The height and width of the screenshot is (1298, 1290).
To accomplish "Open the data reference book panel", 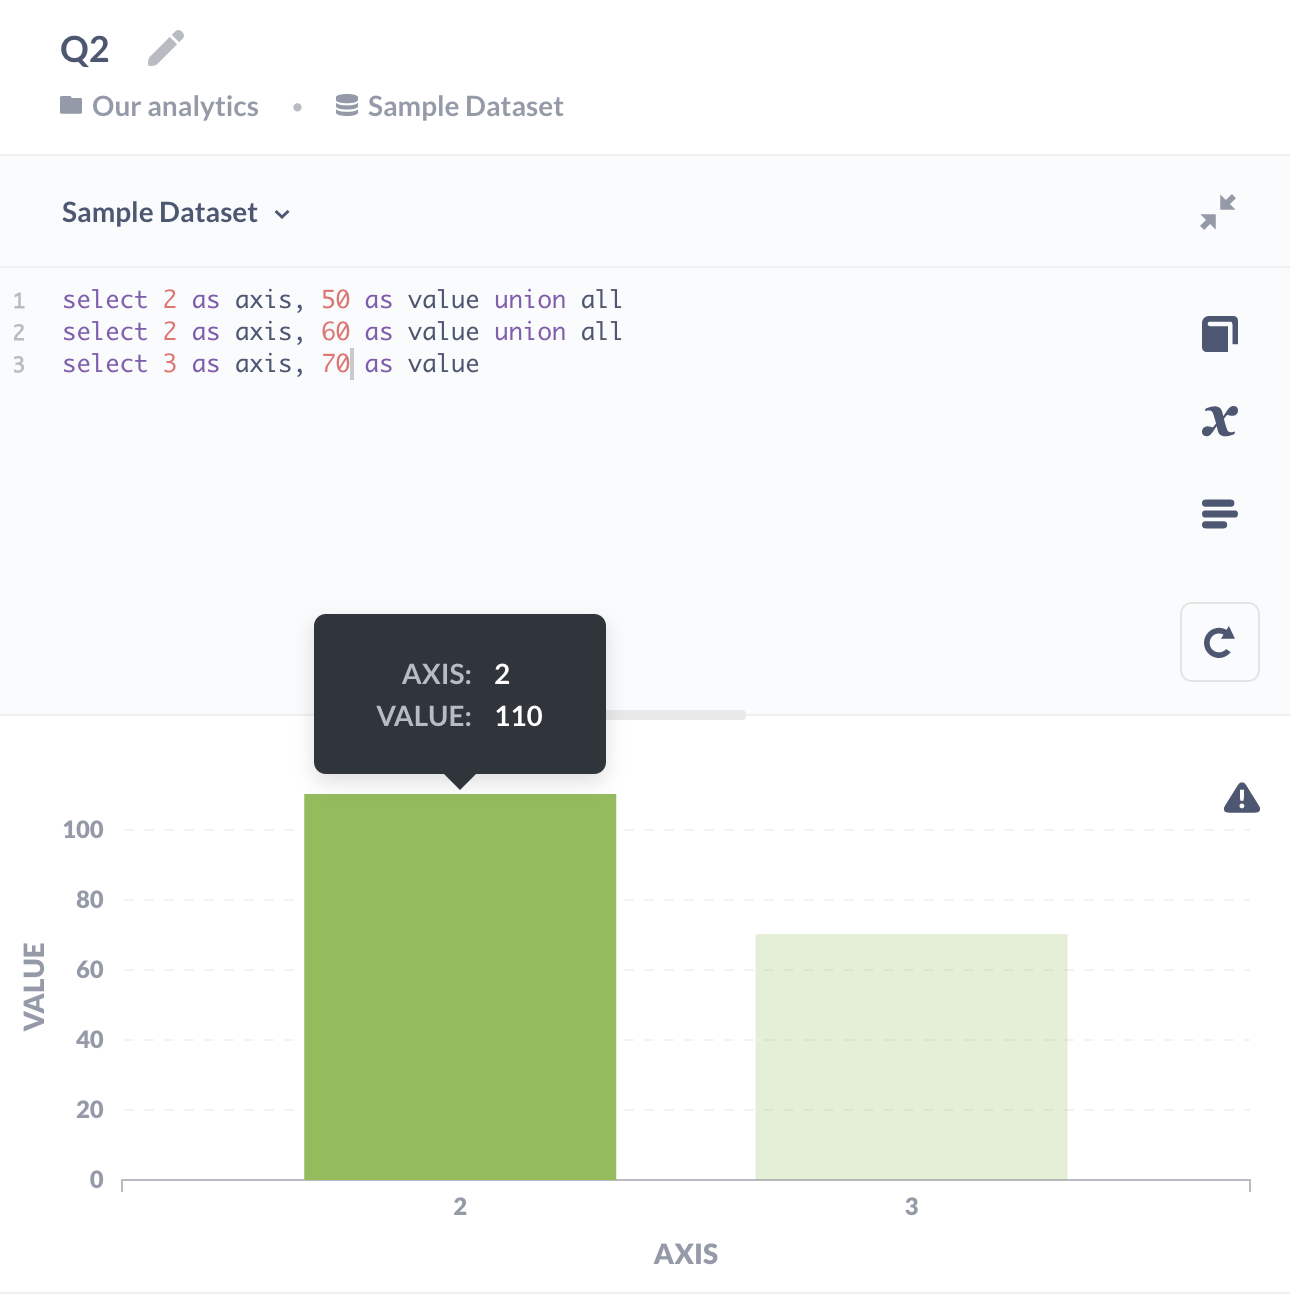I will tap(1219, 334).
